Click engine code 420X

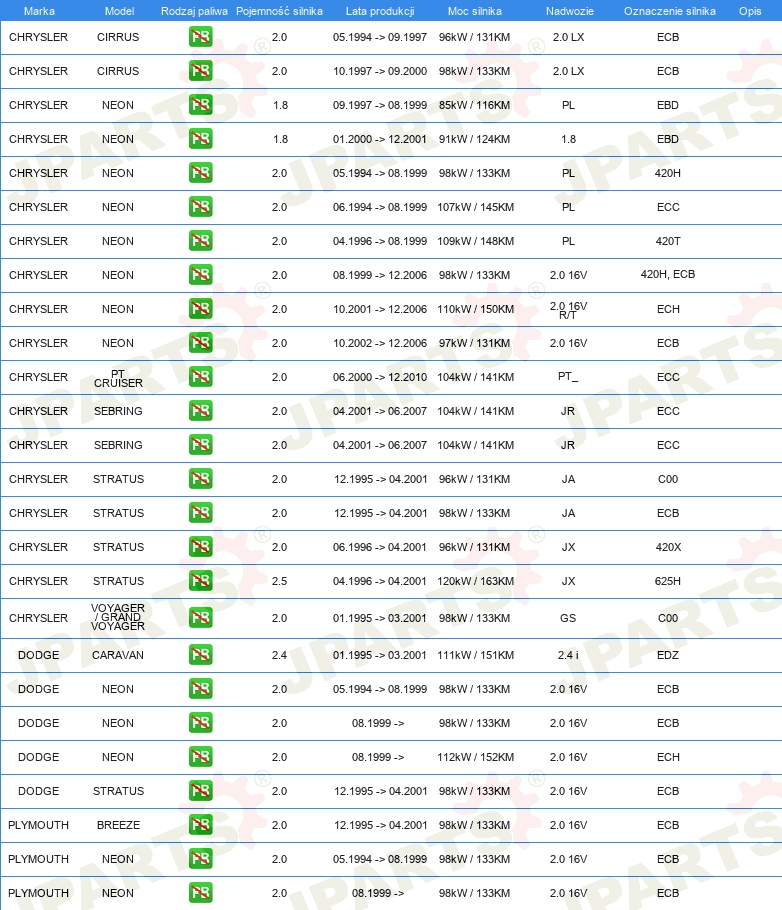pyautogui.click(x=668, y=547)
